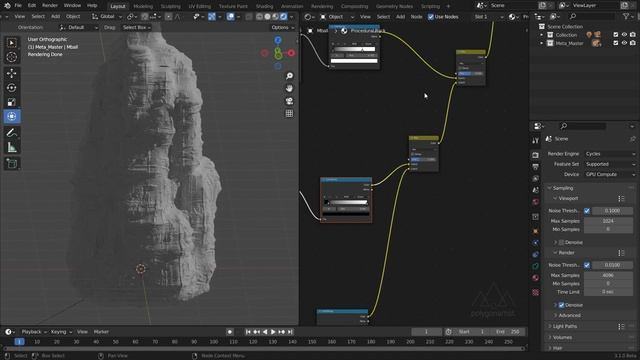Open the Texture properties tab icon
The image size is (640, 360).
[536, 292]
